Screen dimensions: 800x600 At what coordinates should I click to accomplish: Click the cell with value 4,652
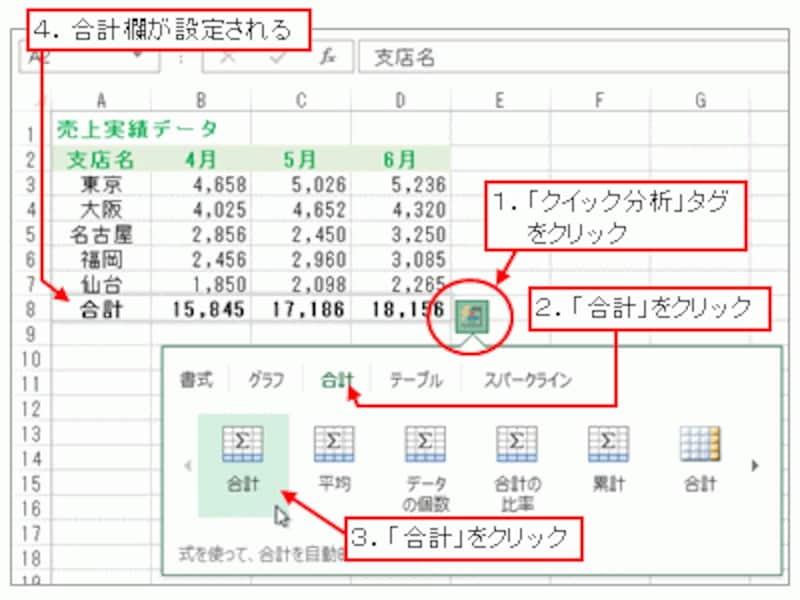coord(301,209)
